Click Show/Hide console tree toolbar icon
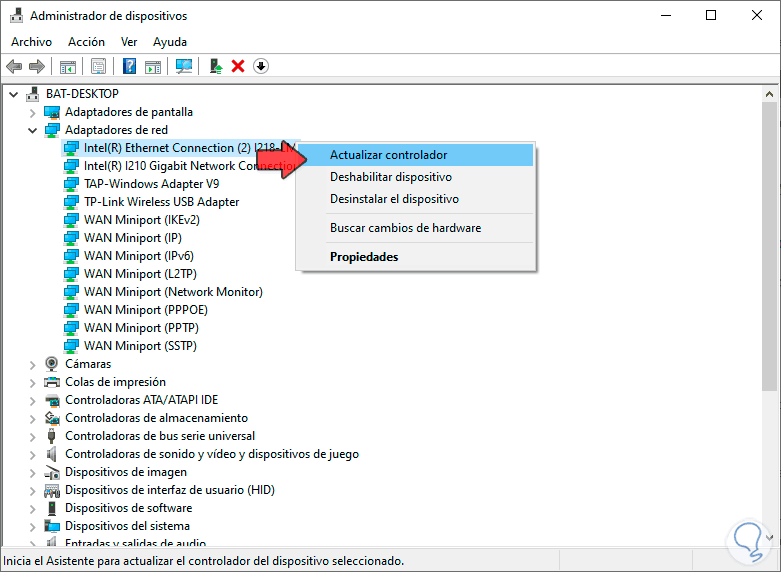Screen dimensions: 781x572 coord(68,66)
